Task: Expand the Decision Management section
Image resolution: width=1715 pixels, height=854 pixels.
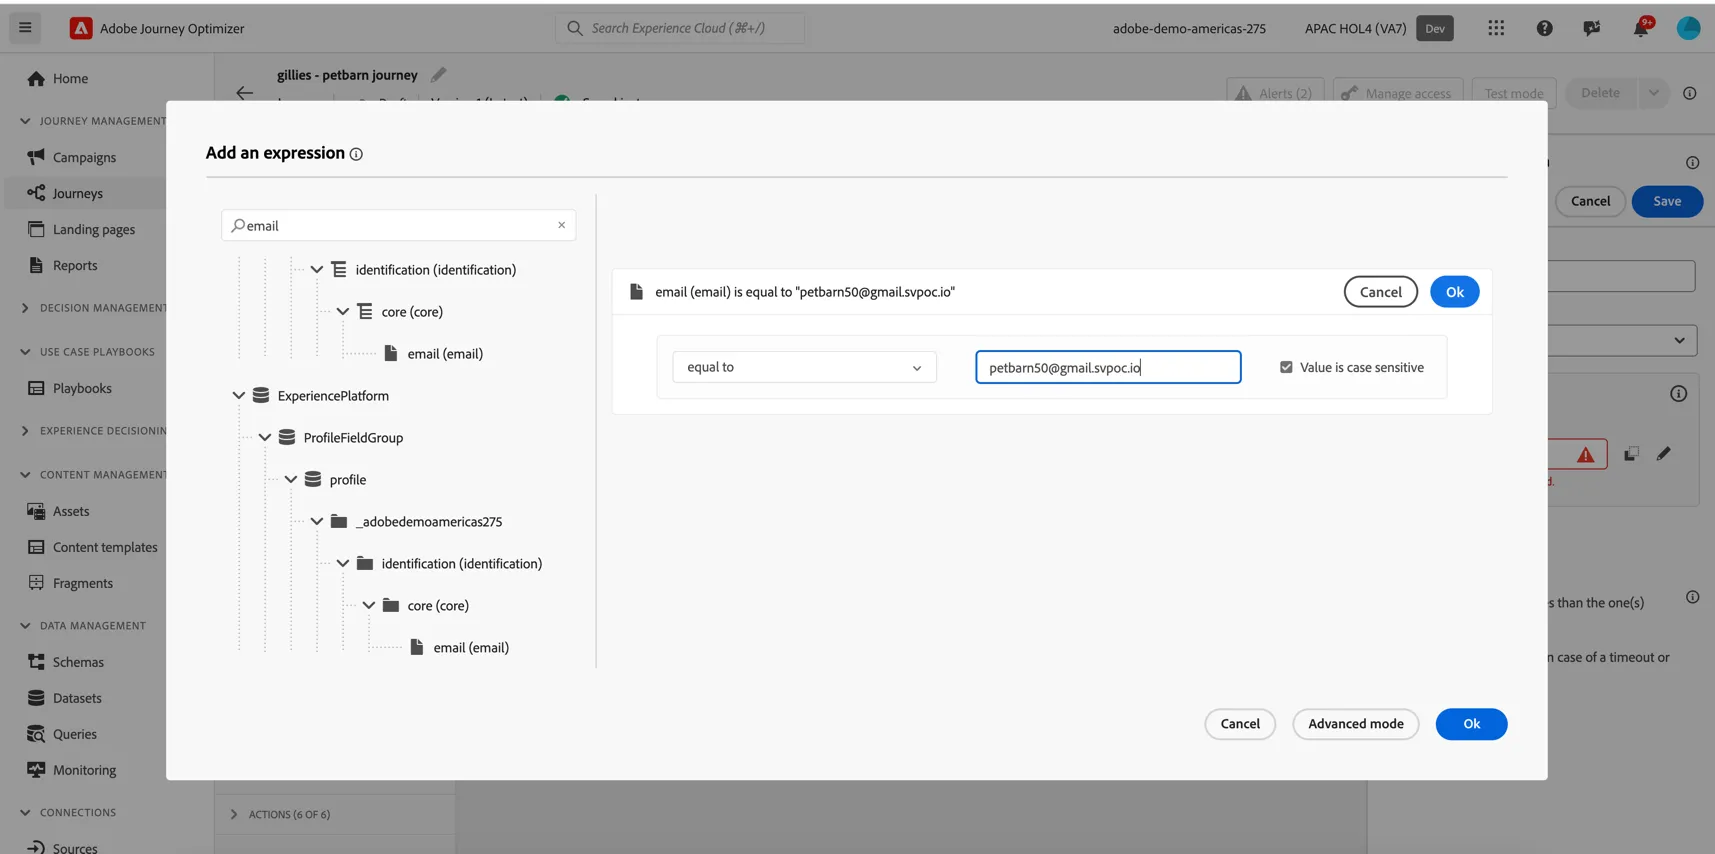Action: [x=25, y=308]
